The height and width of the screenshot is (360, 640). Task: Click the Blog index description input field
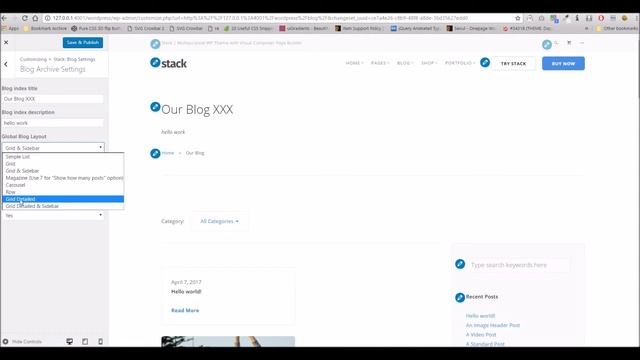[x=53, y=123]
